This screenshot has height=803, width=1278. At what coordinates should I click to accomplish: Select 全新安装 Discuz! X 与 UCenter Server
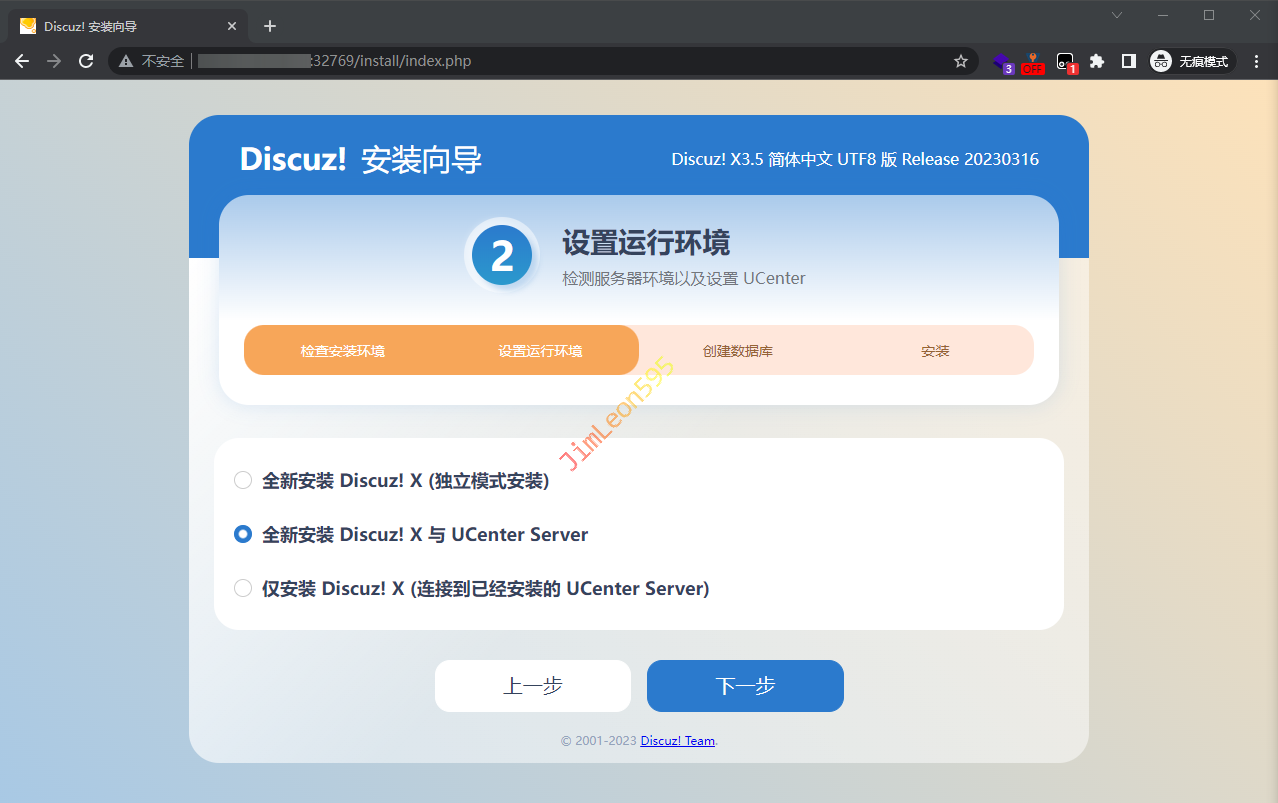tap(243, 535)
